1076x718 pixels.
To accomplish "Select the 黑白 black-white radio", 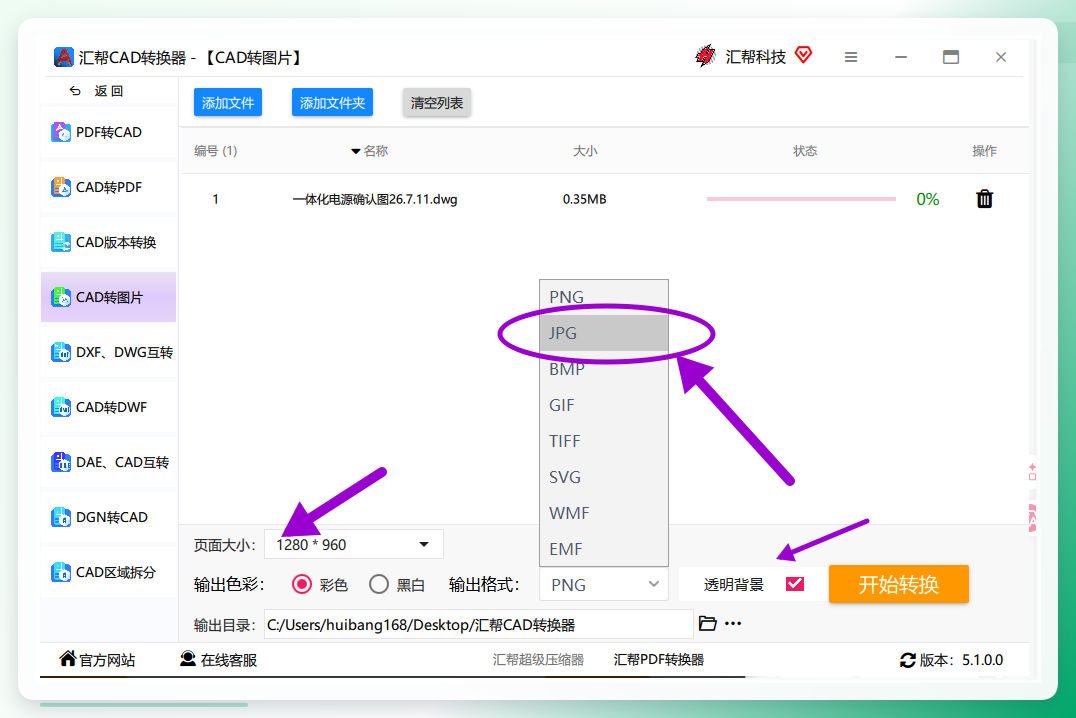I will pyautogui.click(x=379, y=584).
